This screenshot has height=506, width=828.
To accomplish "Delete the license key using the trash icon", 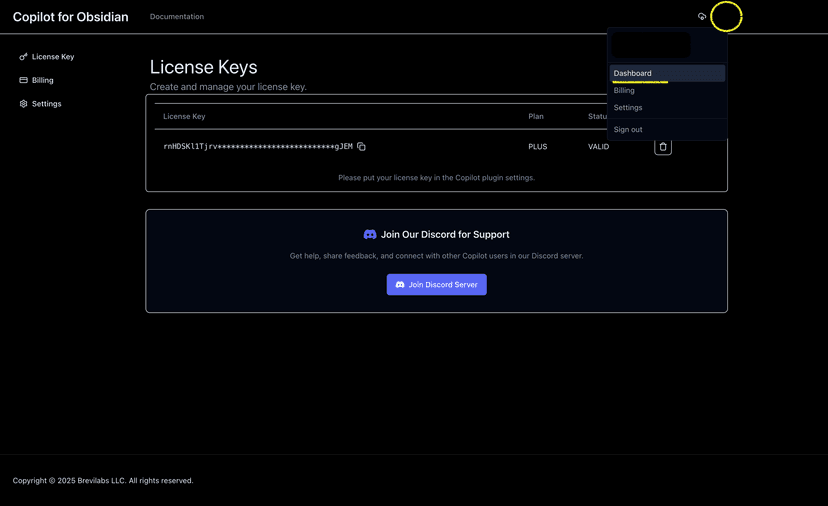I will point(662,147).
